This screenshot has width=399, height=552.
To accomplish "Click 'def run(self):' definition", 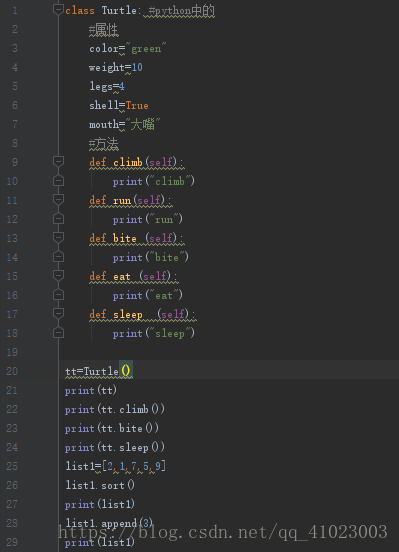I will coord(131,200).
